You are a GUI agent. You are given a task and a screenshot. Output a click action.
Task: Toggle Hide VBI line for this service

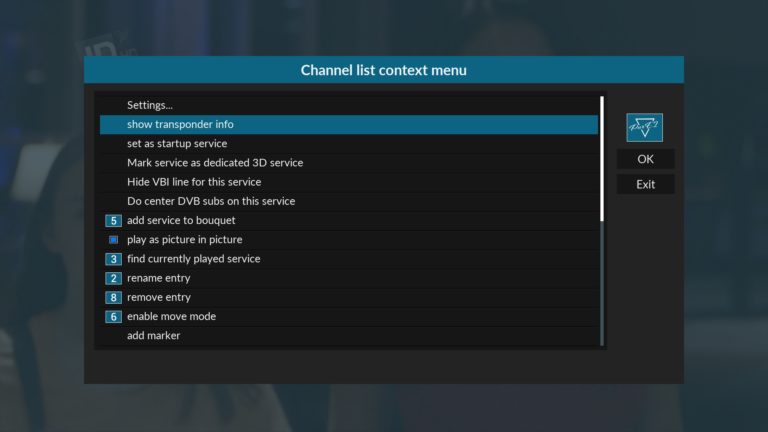click(349, 182)
